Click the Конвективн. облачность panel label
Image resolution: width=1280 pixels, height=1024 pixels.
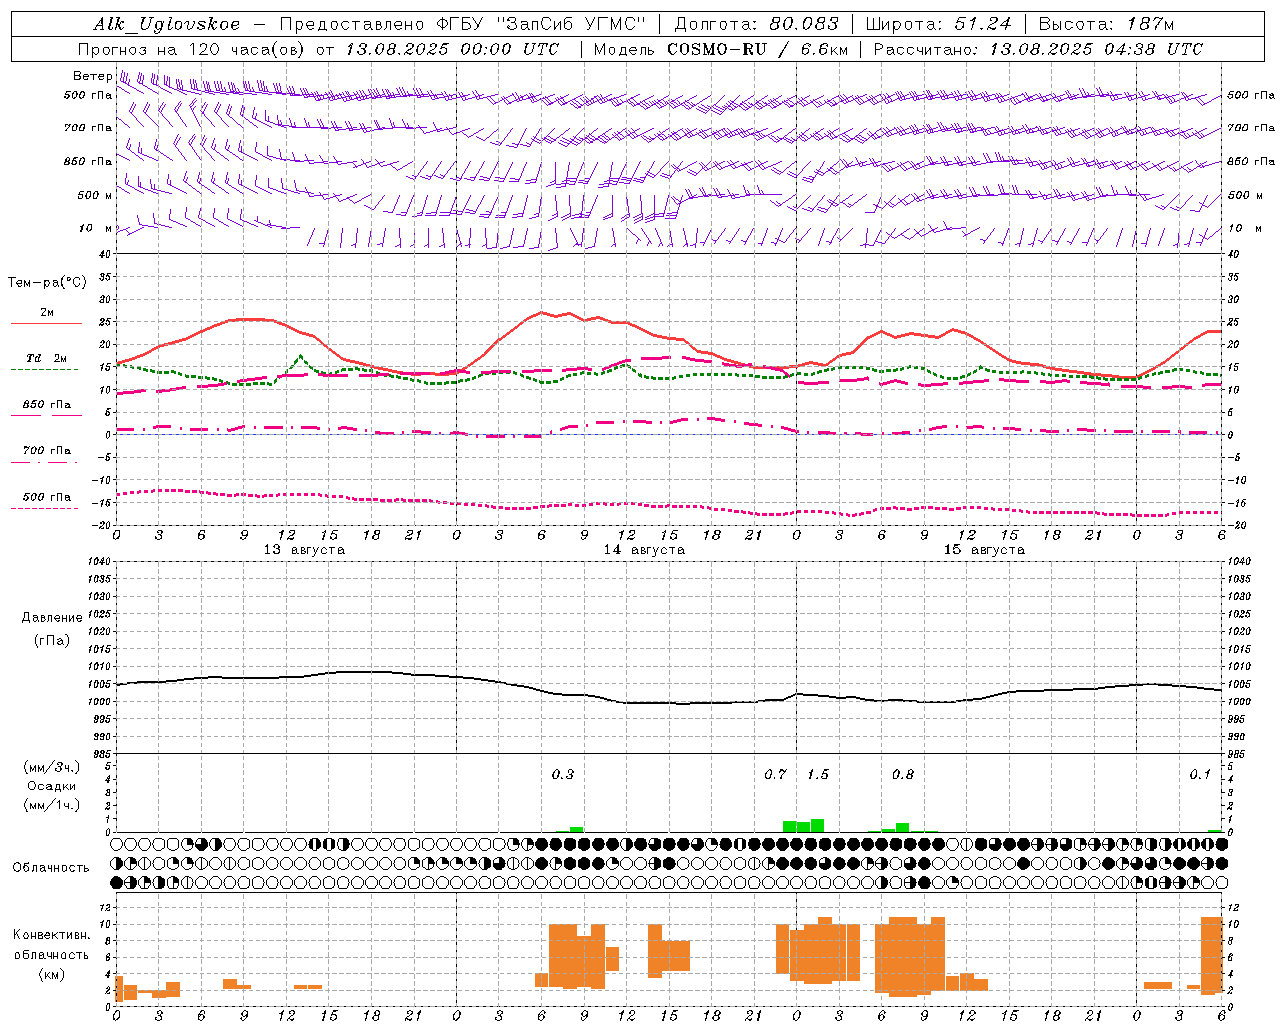click(x=51, y=954)
